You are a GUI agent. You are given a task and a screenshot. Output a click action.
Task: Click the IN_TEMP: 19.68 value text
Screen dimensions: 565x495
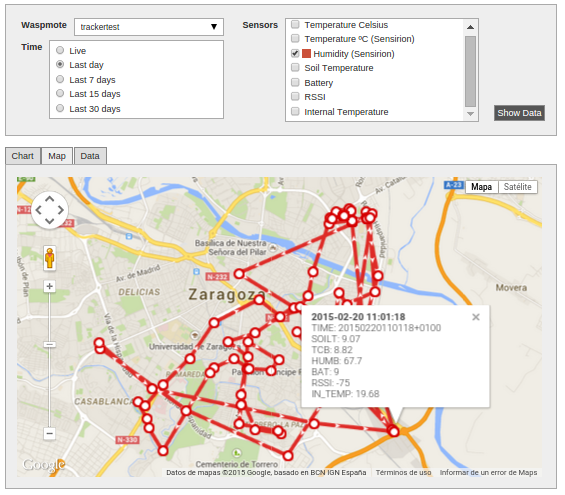[x=345, y=394]
